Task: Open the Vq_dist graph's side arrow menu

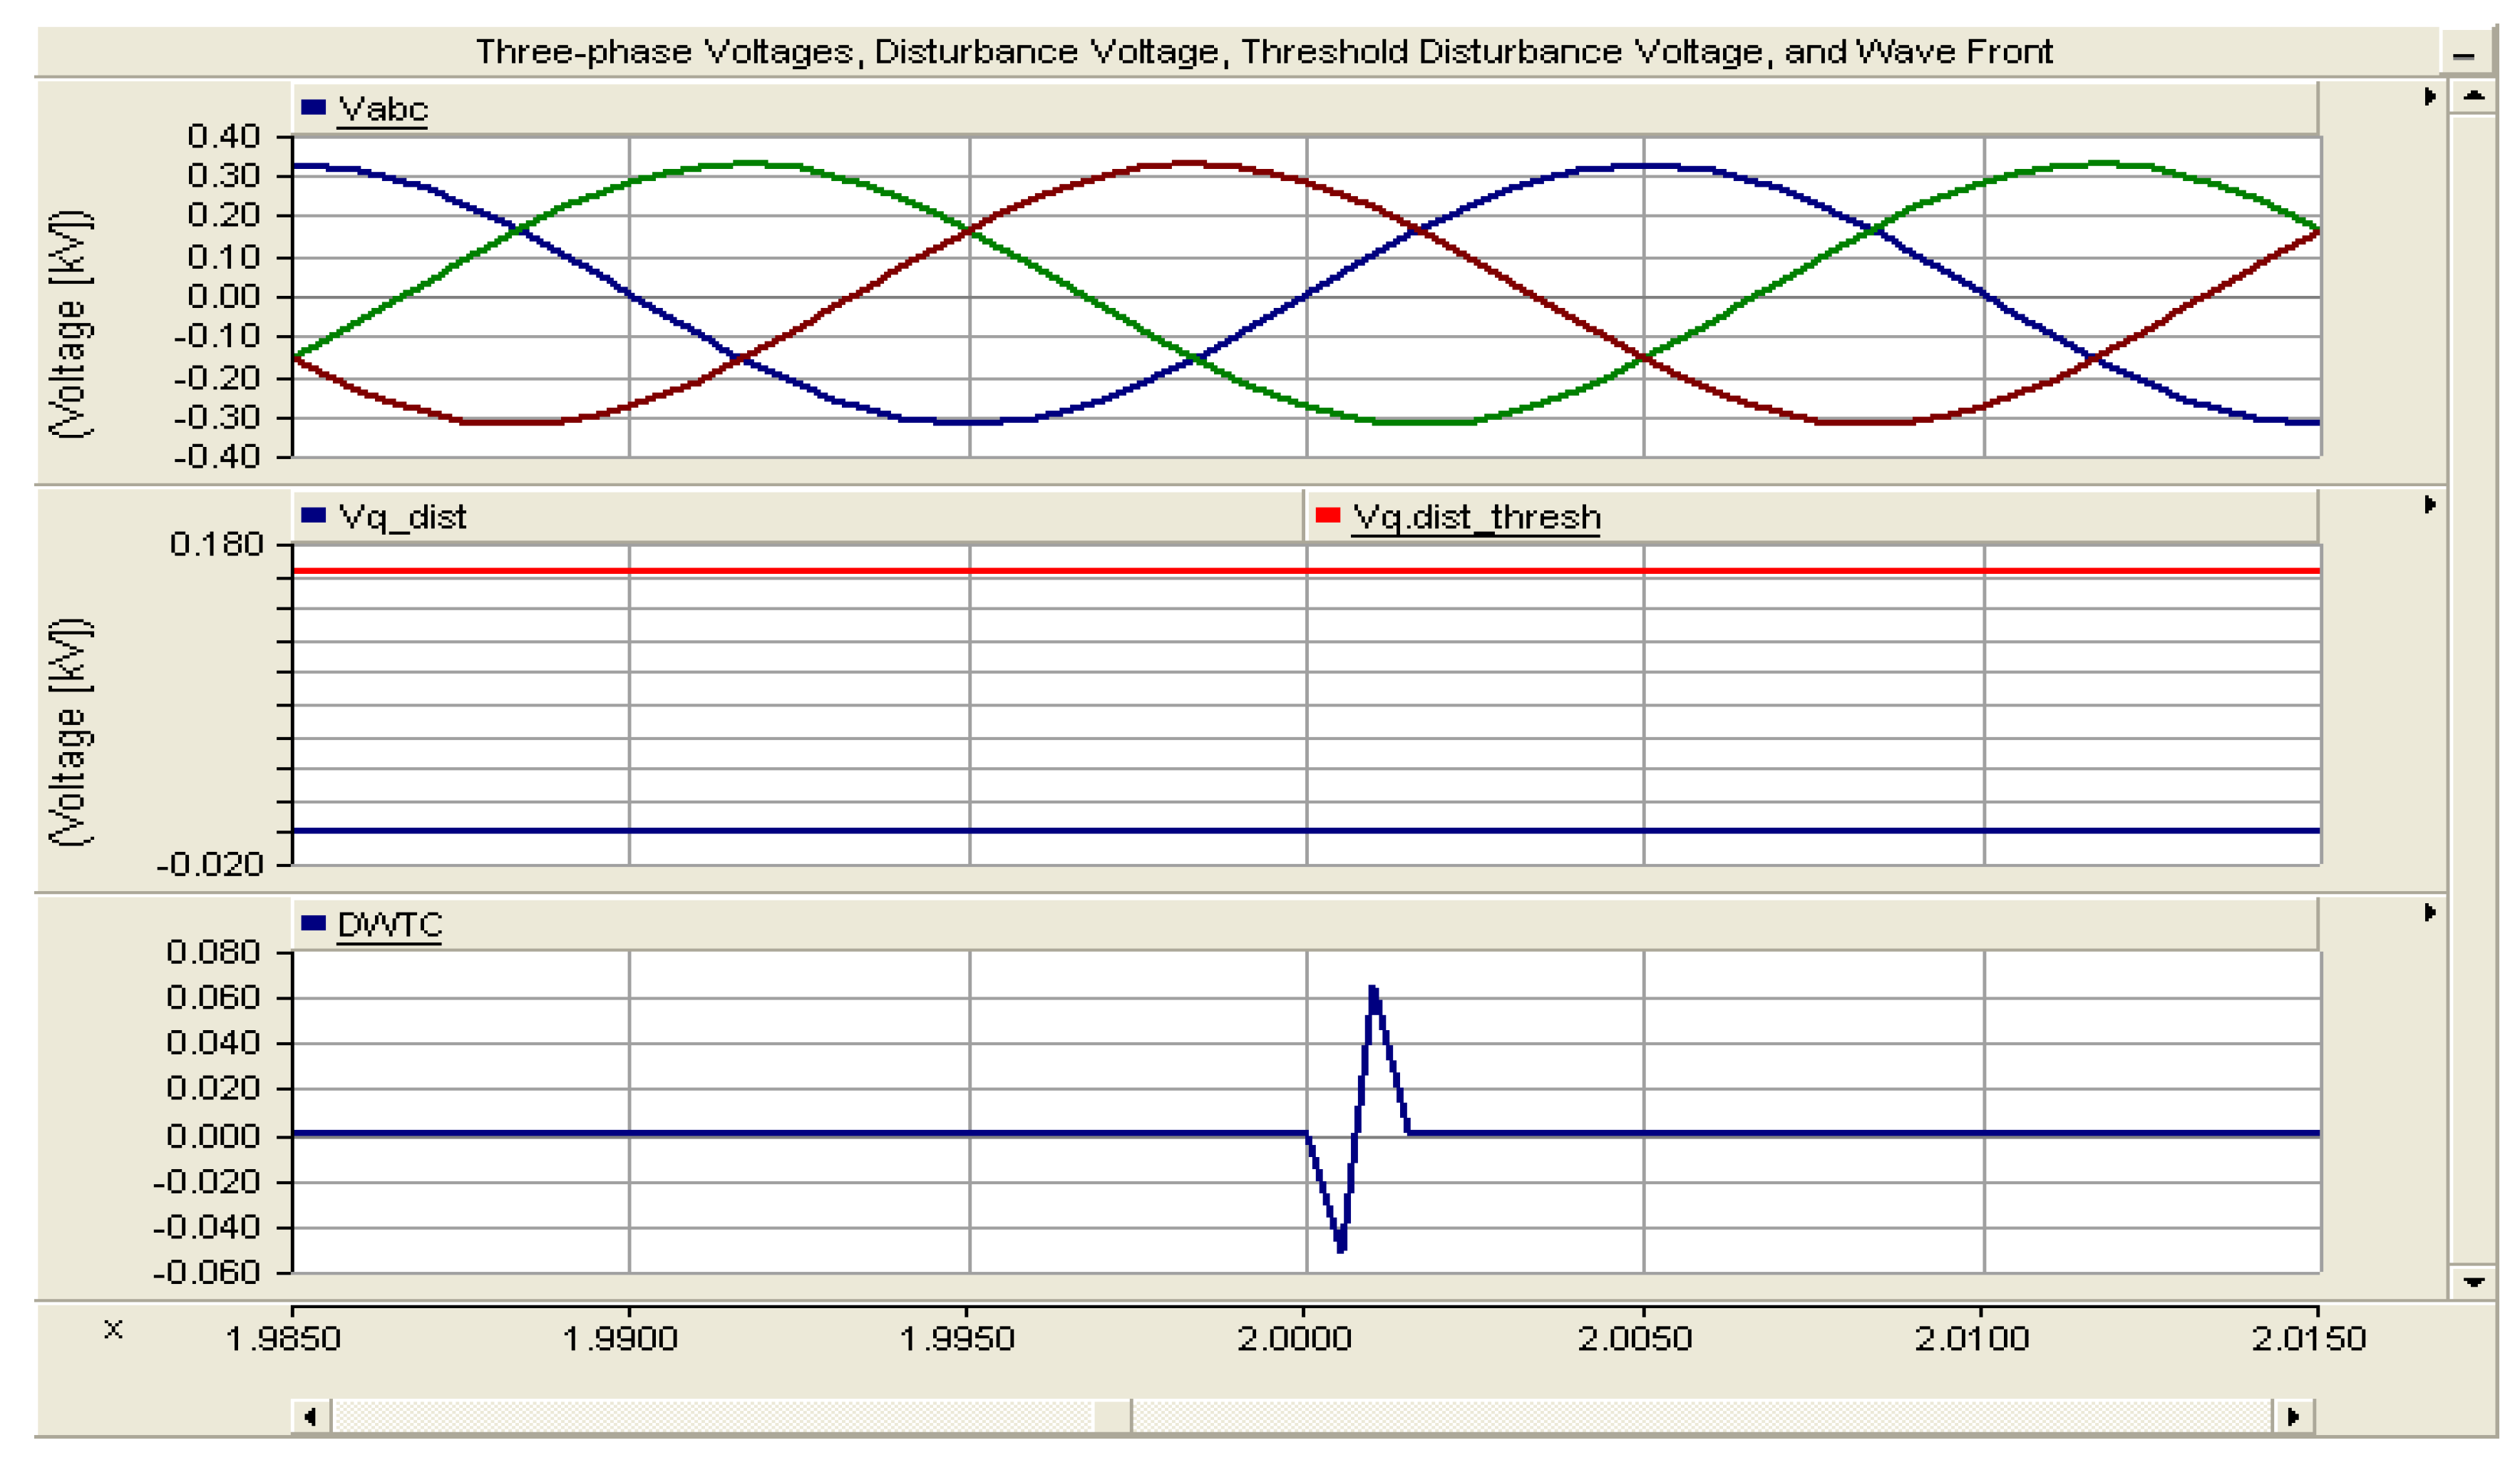Action: 2430,505
